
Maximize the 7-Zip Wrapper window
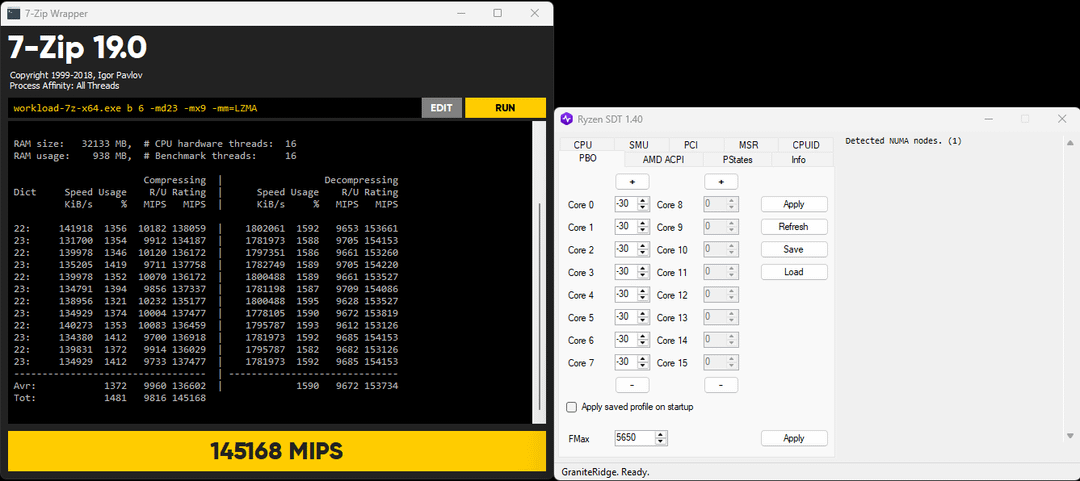point(497,13)
